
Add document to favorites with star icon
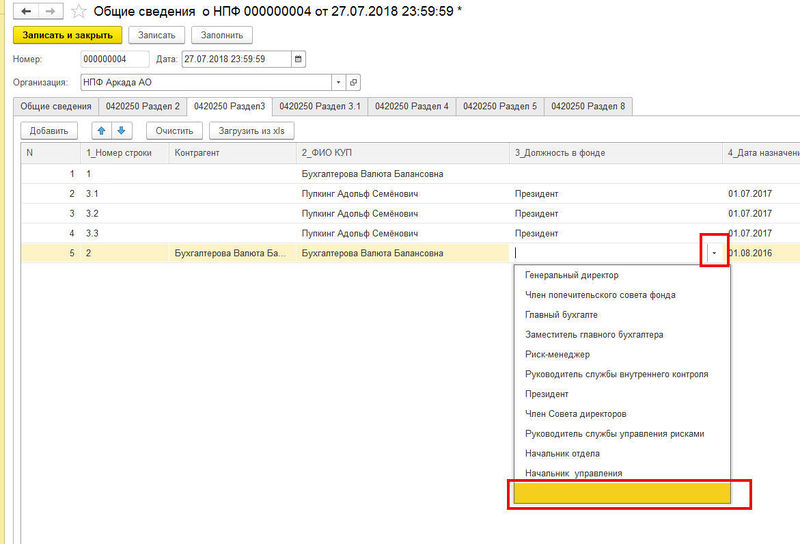[x=78, y=11]
